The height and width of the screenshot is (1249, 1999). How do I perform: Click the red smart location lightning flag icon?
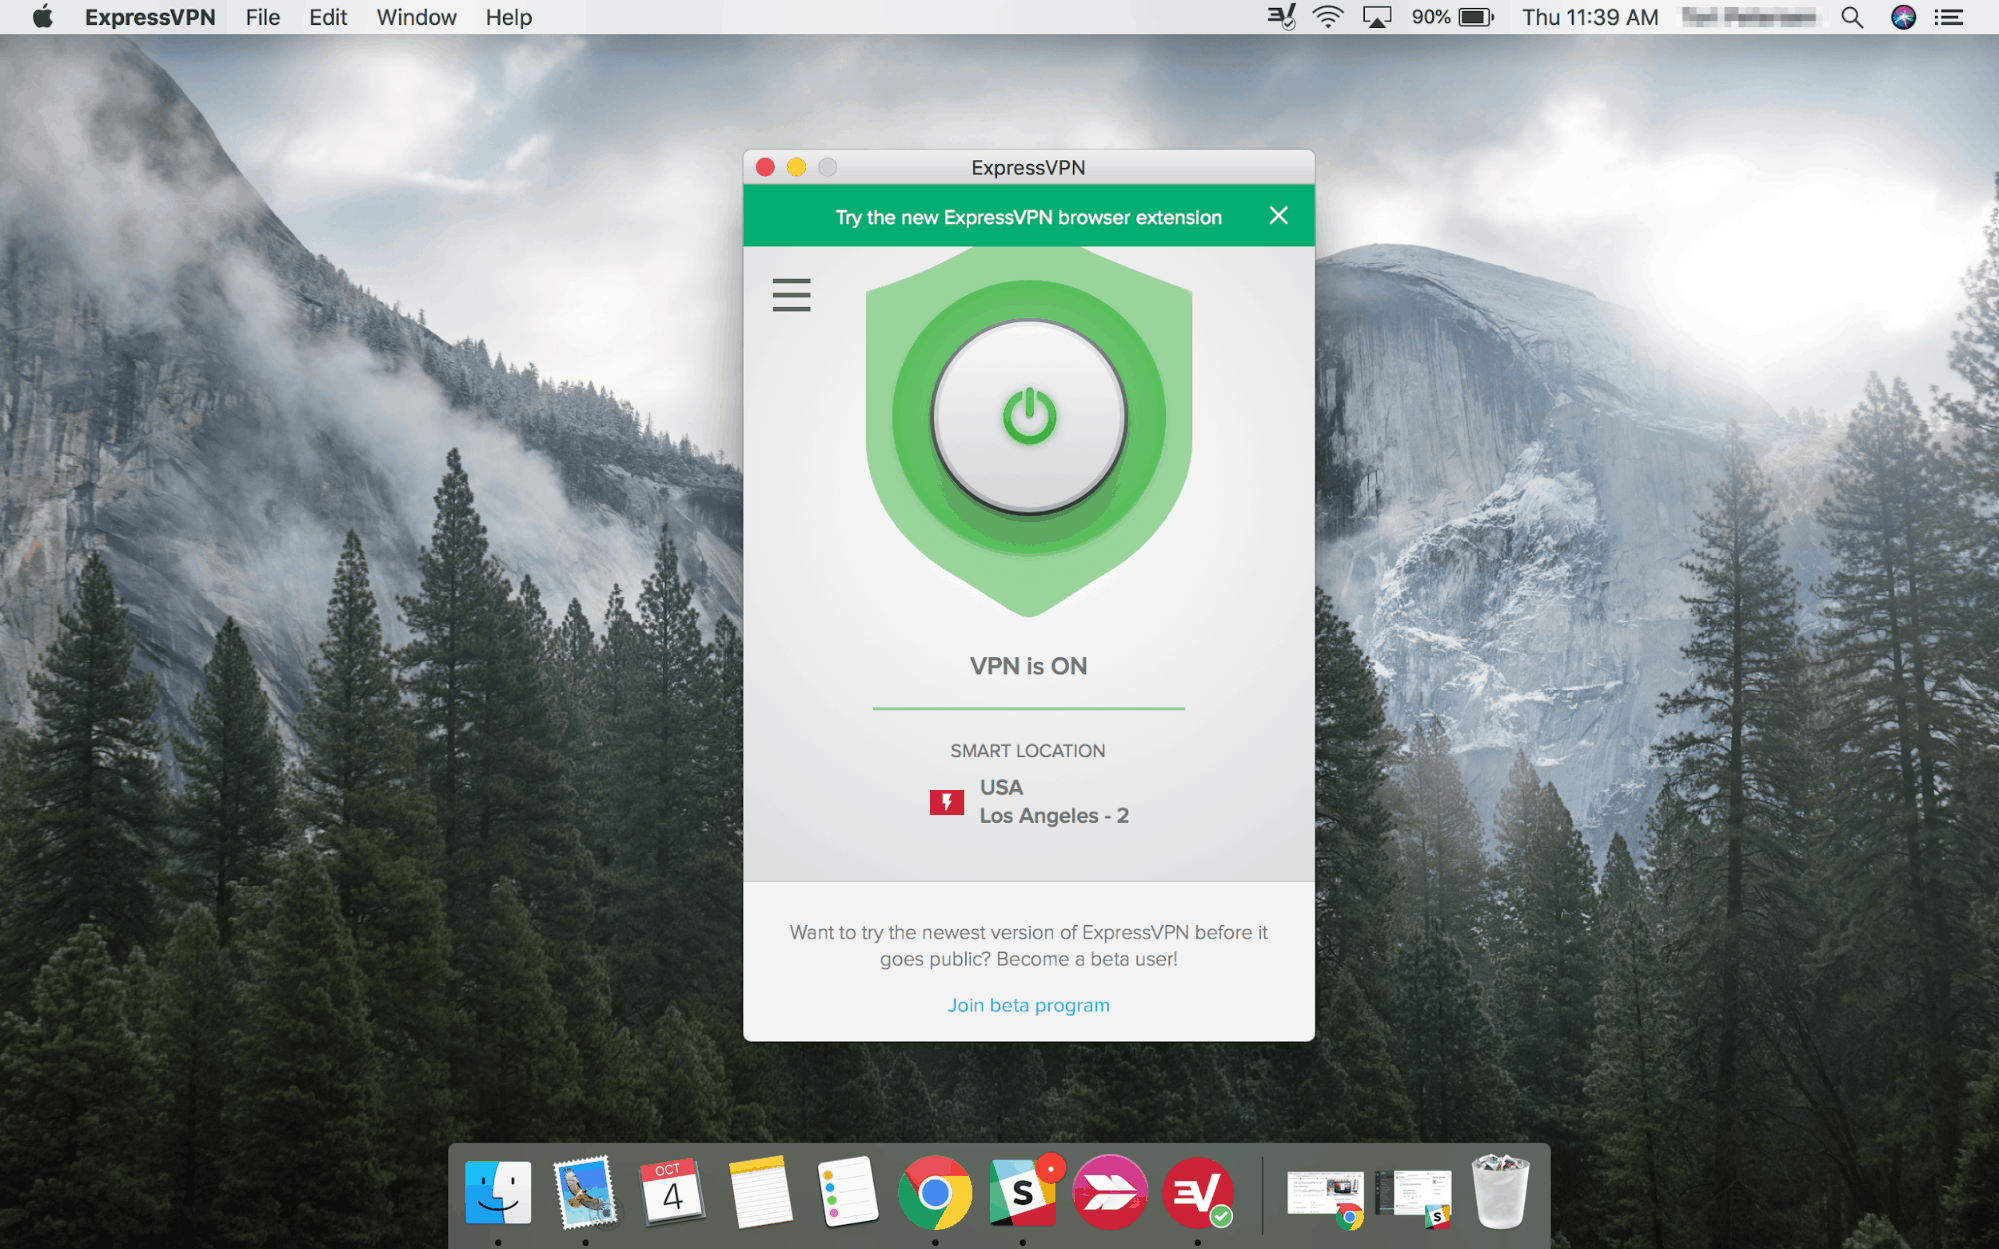[x=946, y=802]
